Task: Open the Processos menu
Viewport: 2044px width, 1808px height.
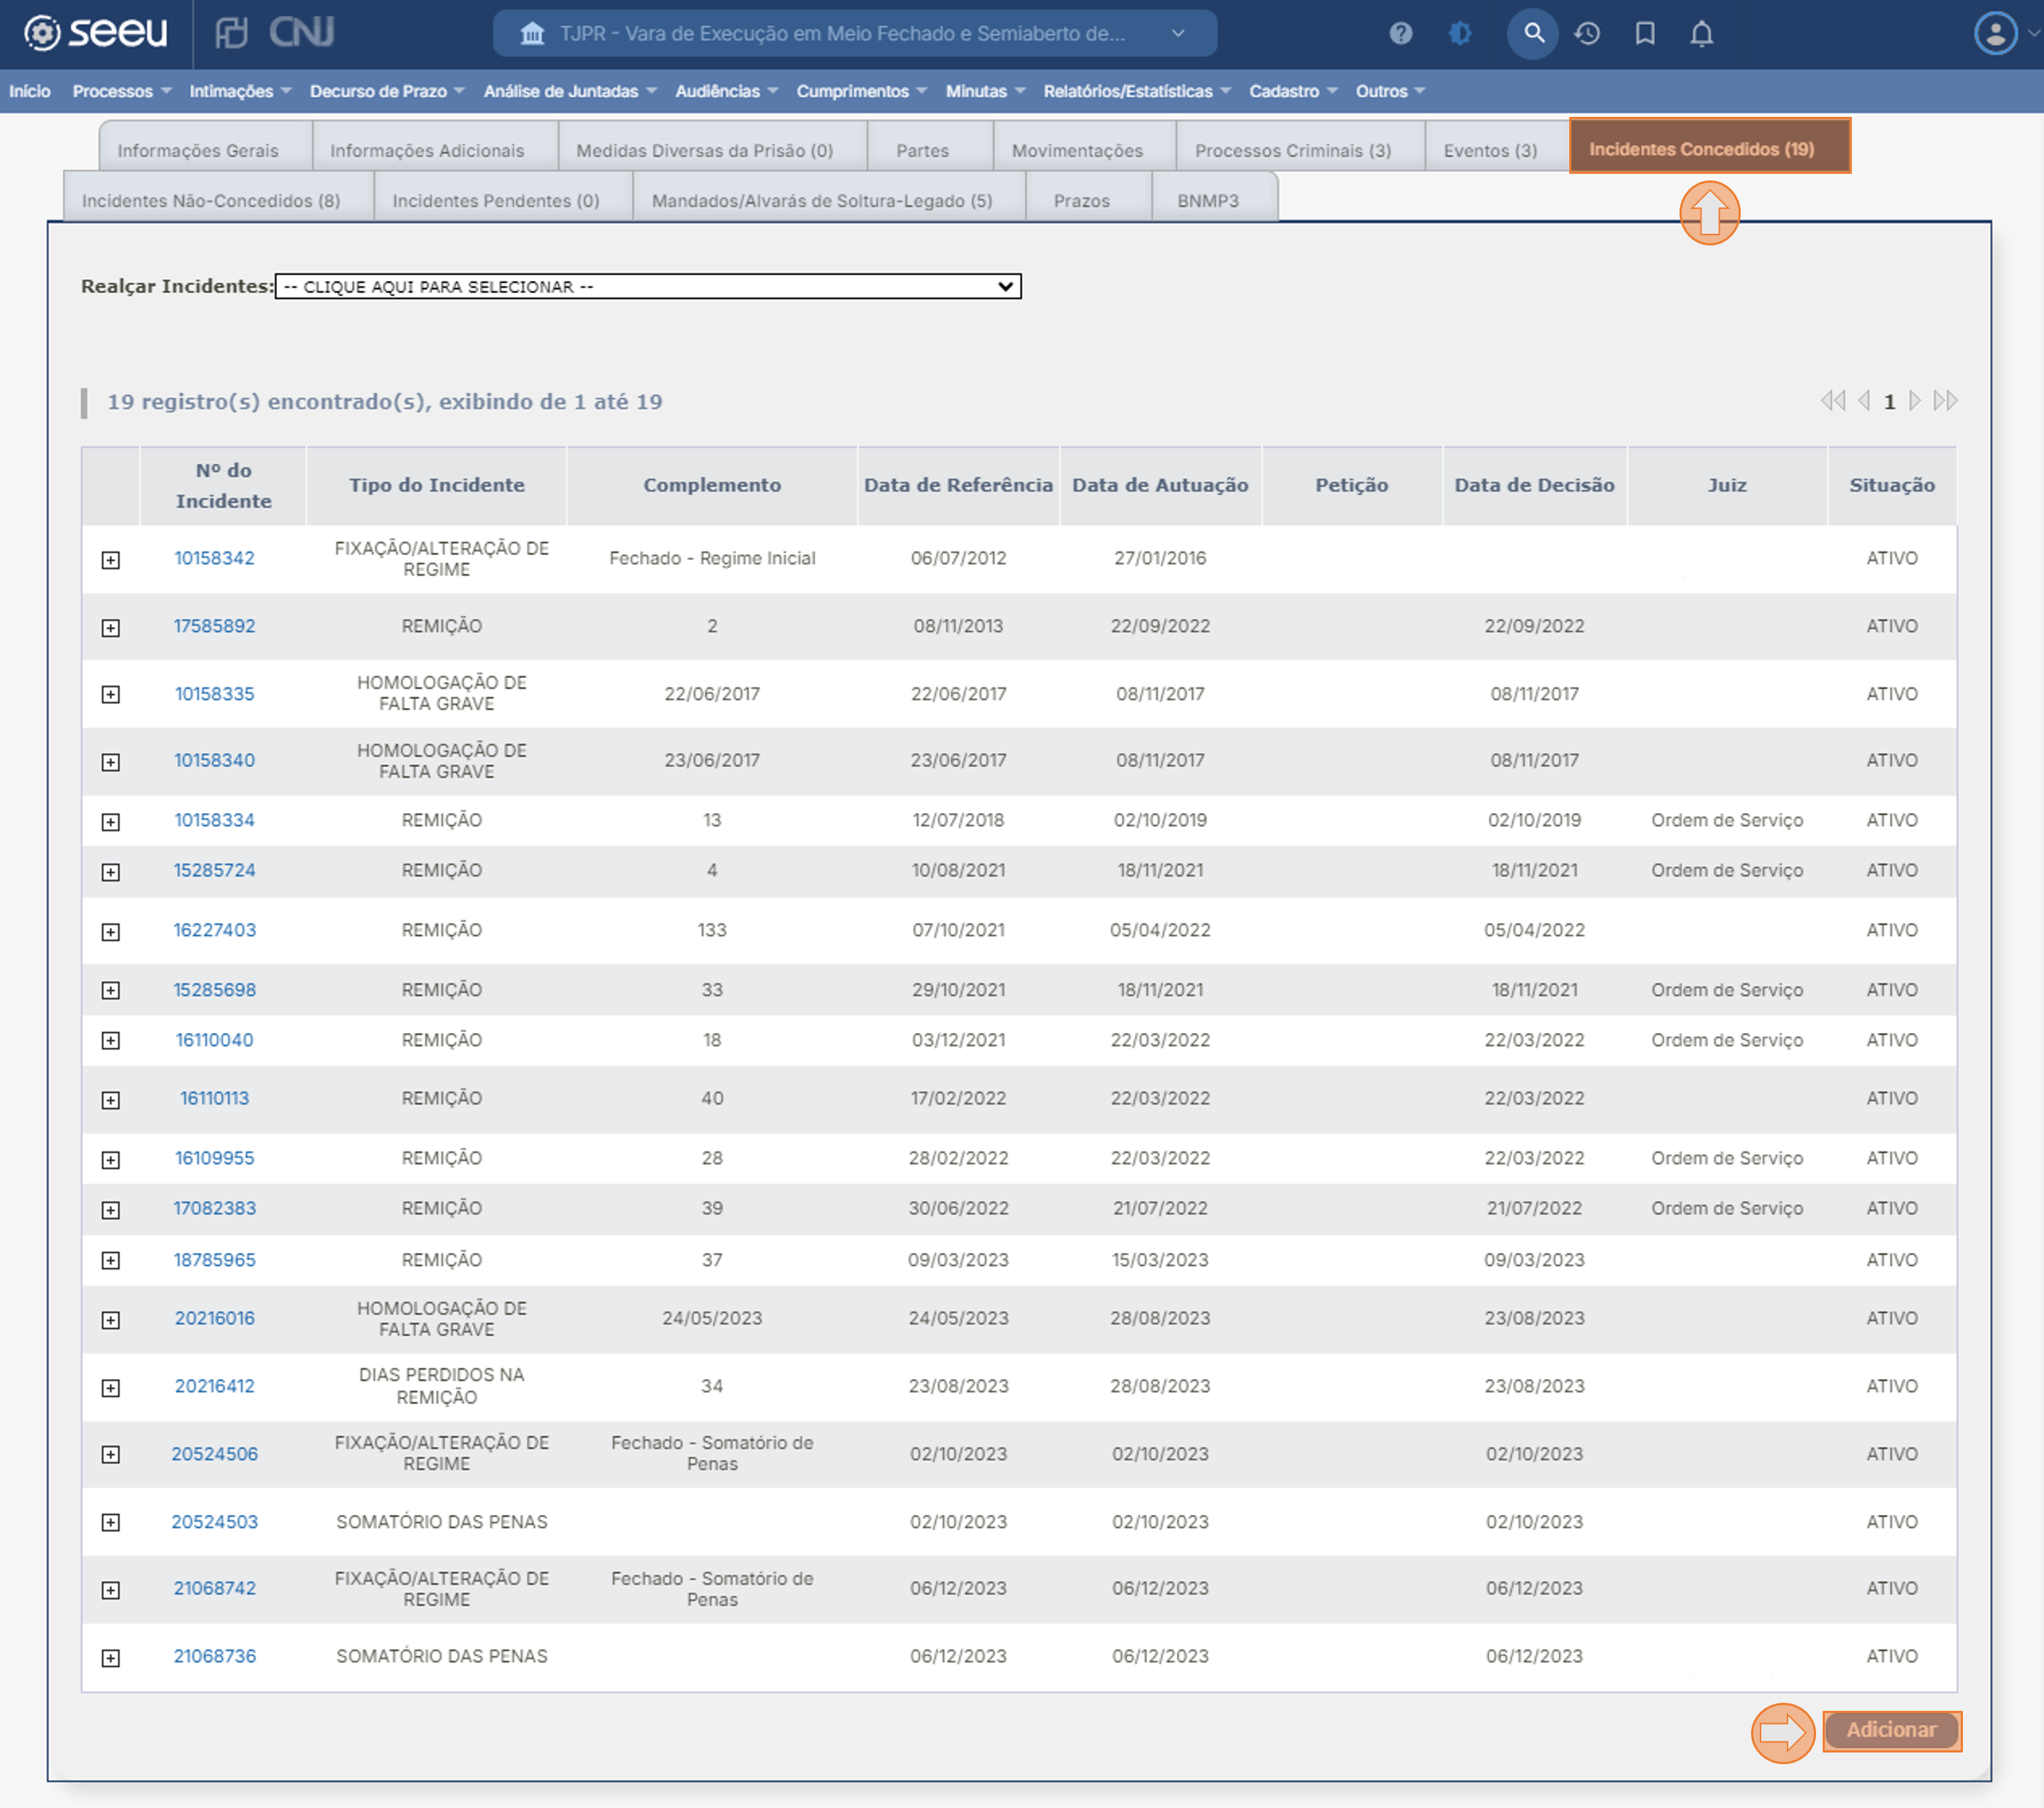Action: pyautogui.click(x=121, y=91)
